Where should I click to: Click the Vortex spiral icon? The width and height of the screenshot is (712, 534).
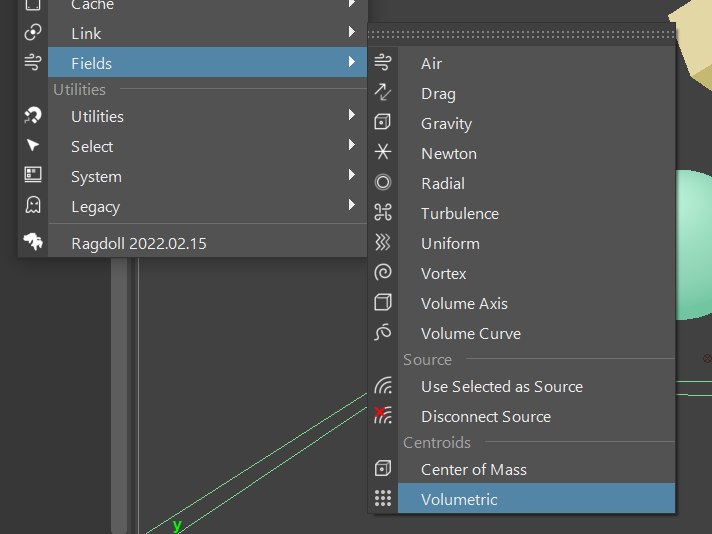coord(382,273)
